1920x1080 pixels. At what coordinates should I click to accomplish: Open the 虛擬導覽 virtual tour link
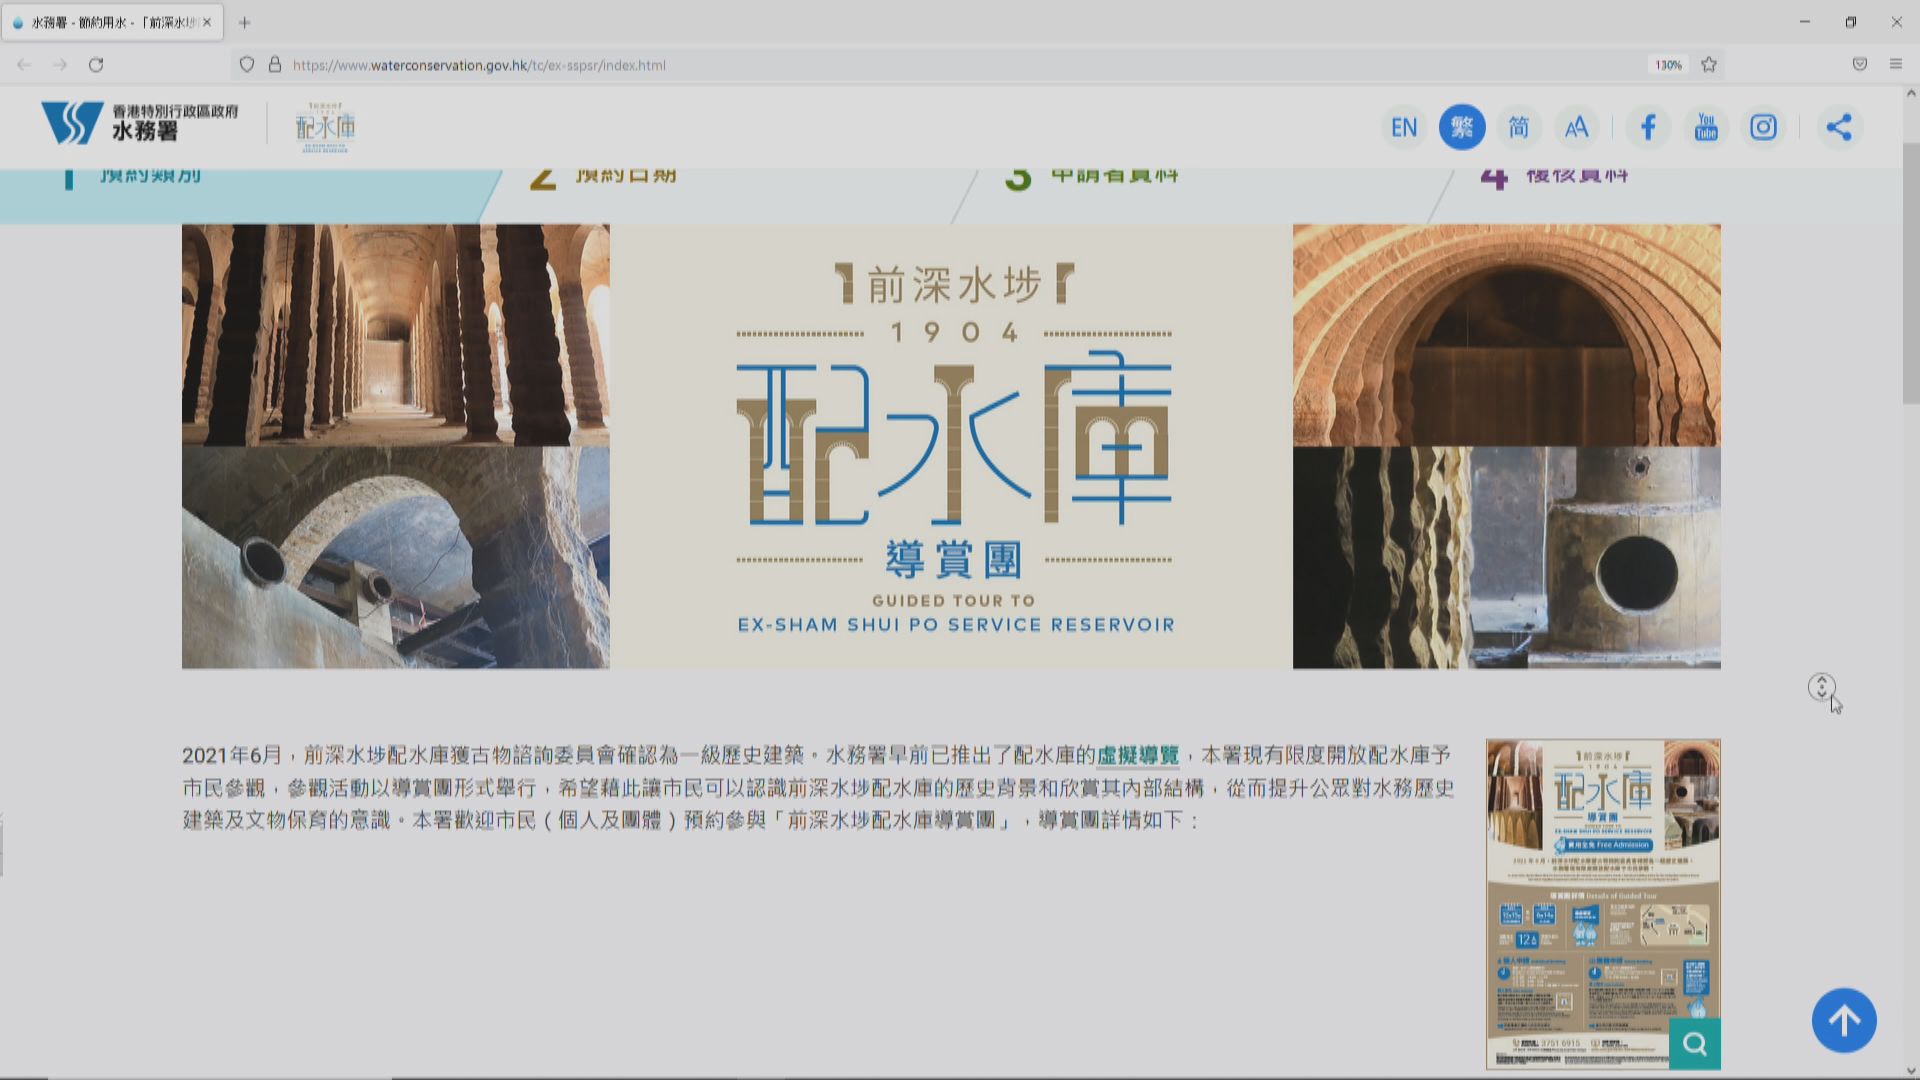(1138, 756)
